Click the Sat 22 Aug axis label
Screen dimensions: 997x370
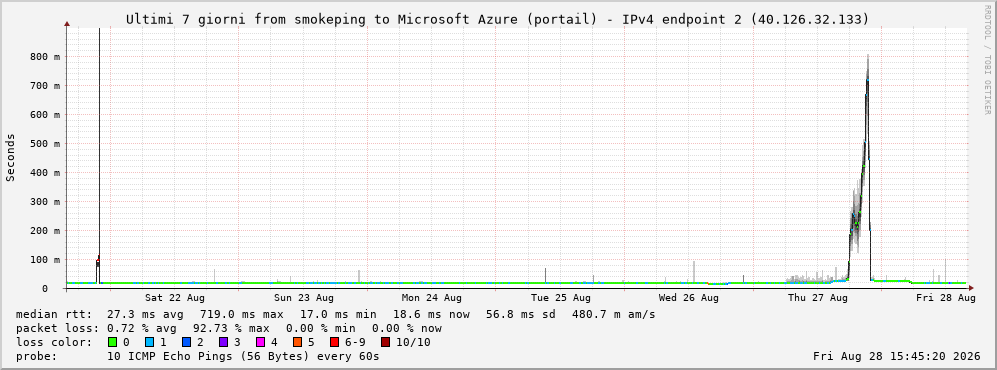tap(174, 298)
